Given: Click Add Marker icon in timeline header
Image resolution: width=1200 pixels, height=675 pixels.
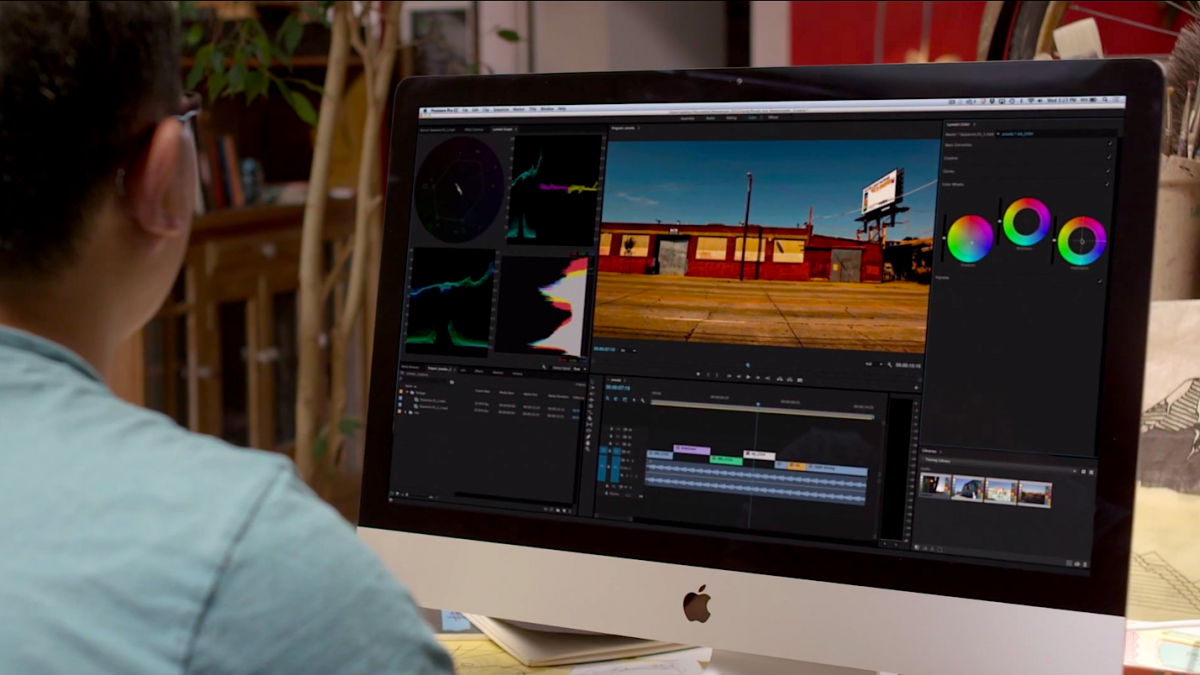Looking at the screenshot, I should [x=634, y=399].
